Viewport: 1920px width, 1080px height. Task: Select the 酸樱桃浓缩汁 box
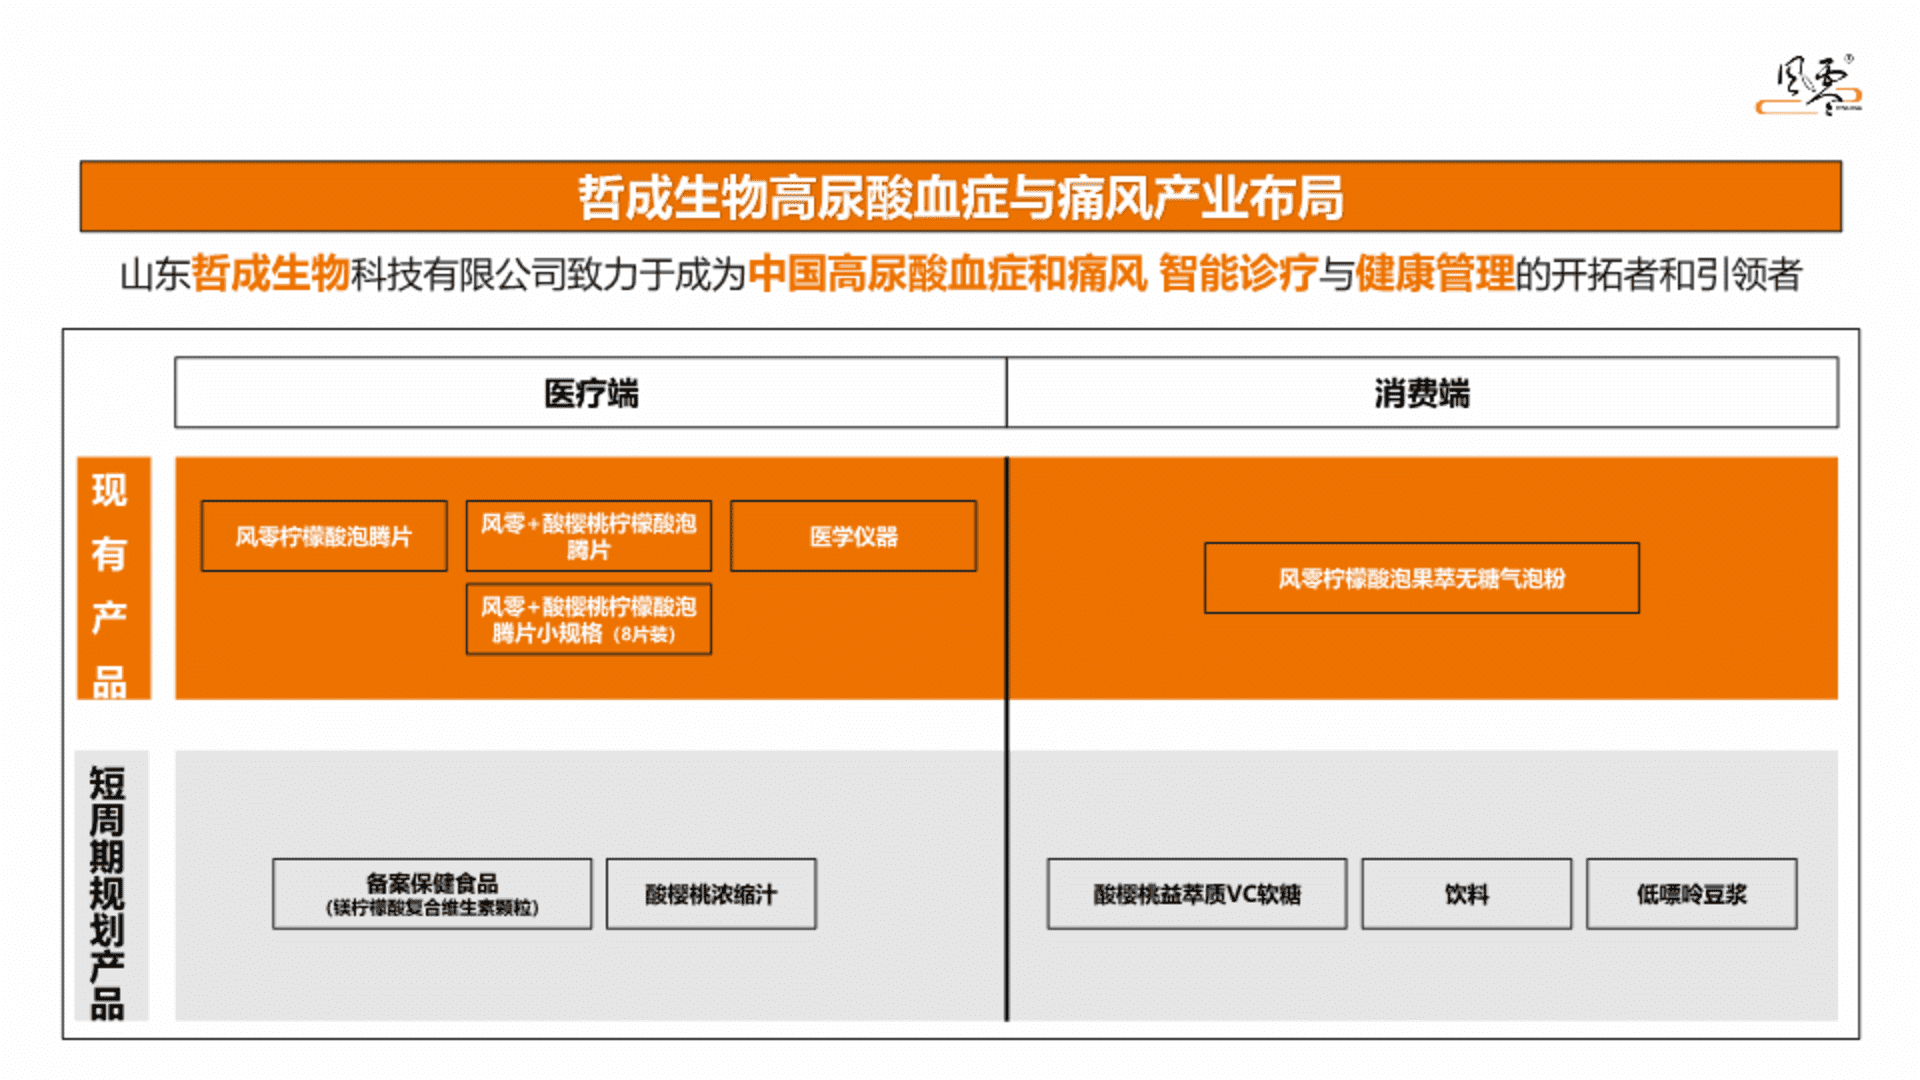(x=711, y=894)
